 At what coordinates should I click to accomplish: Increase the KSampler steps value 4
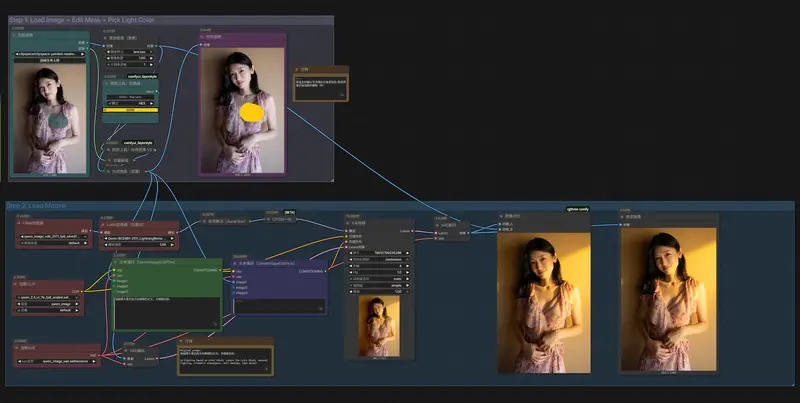pyautogui.click(x=407, y=266)
